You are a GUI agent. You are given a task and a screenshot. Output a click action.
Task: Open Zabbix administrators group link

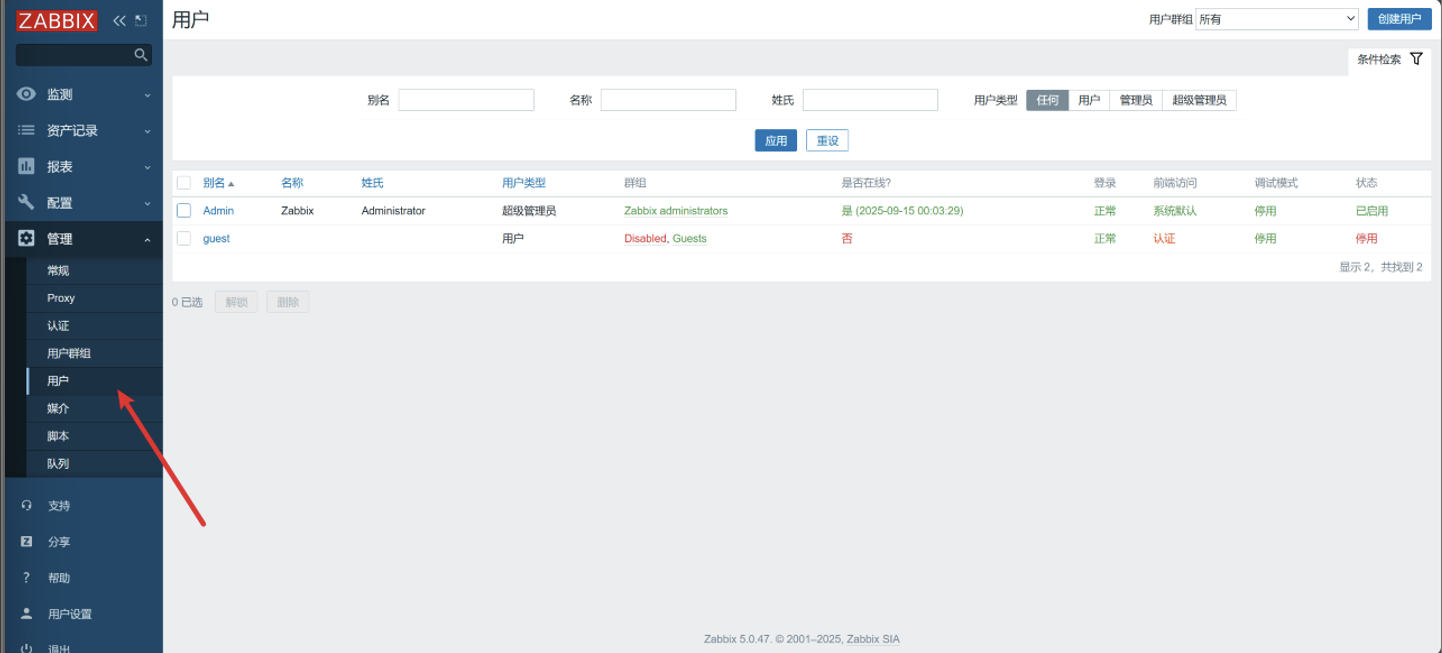(x=676, y=211)
